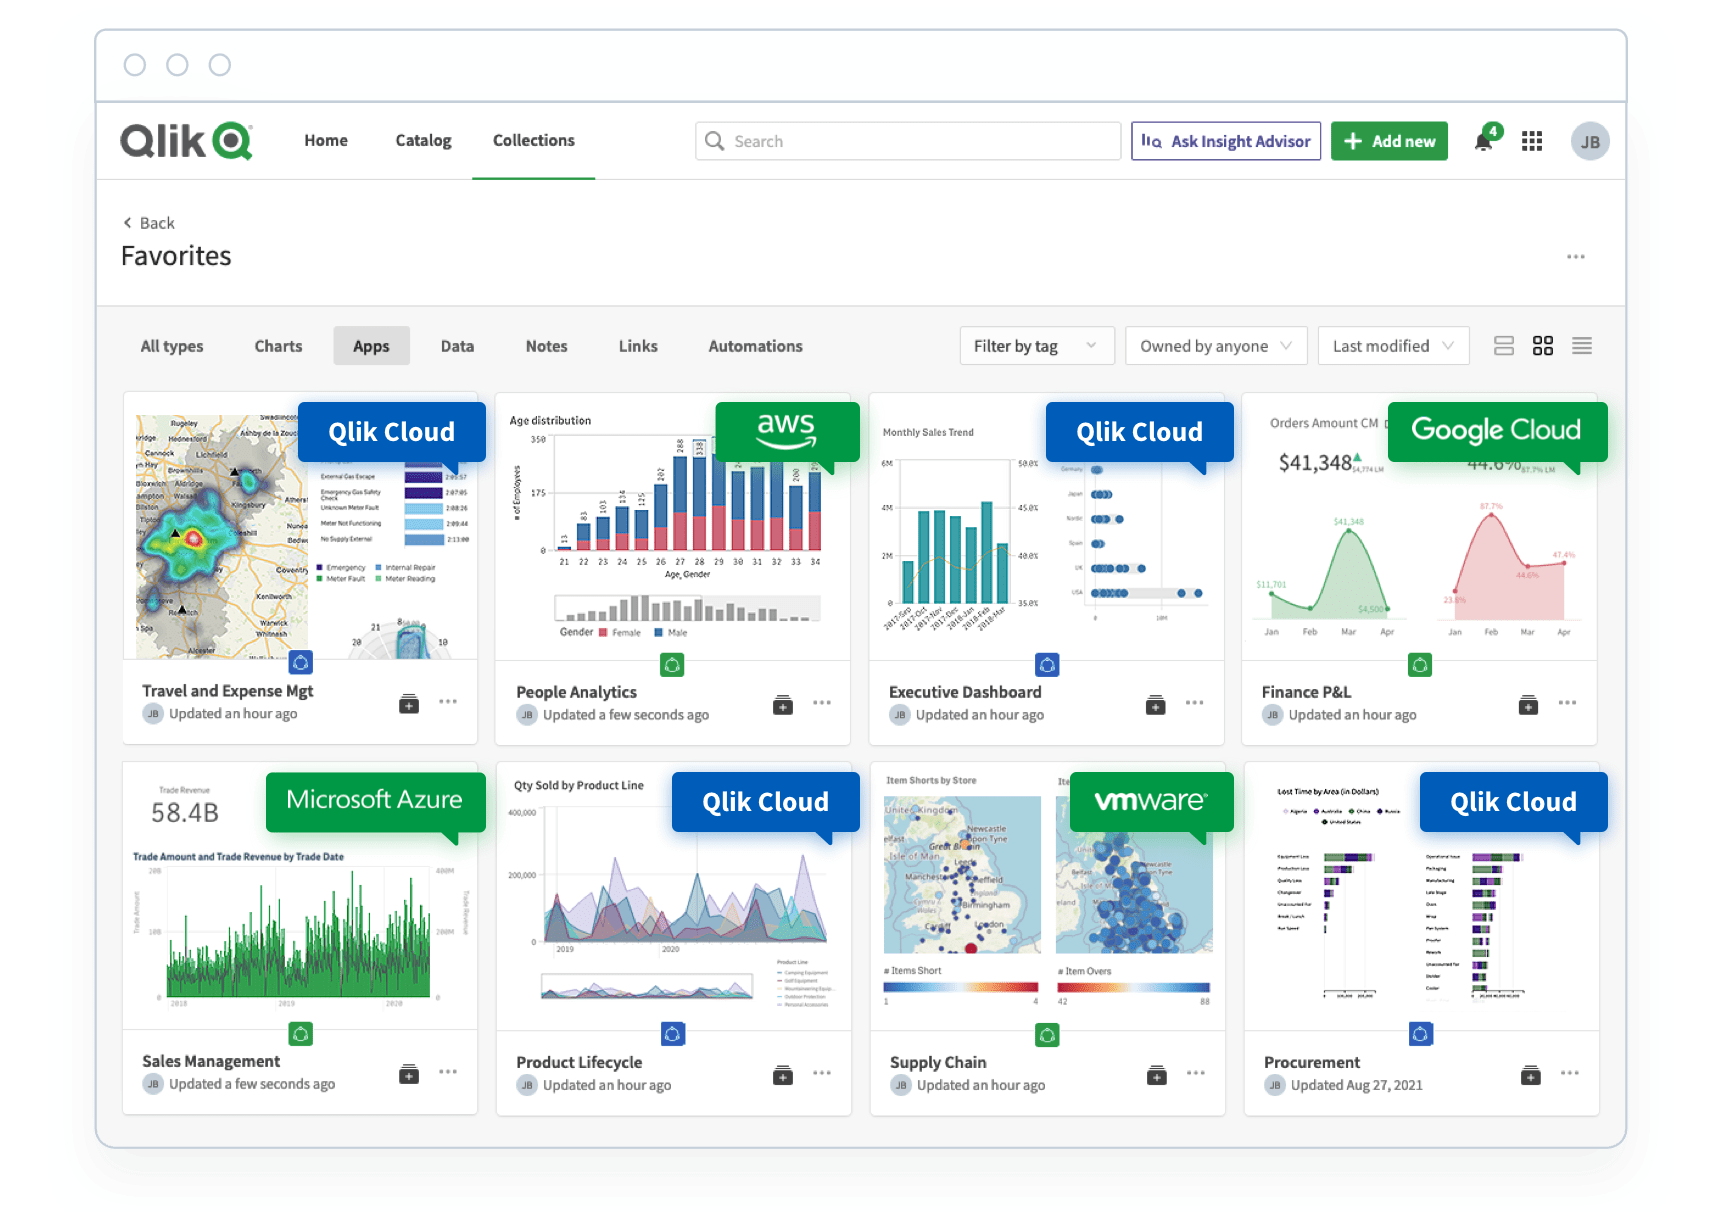1720x1212 pixels.
Task: Open the Supply Chain app title
Action: click(x=938, y=1062)
